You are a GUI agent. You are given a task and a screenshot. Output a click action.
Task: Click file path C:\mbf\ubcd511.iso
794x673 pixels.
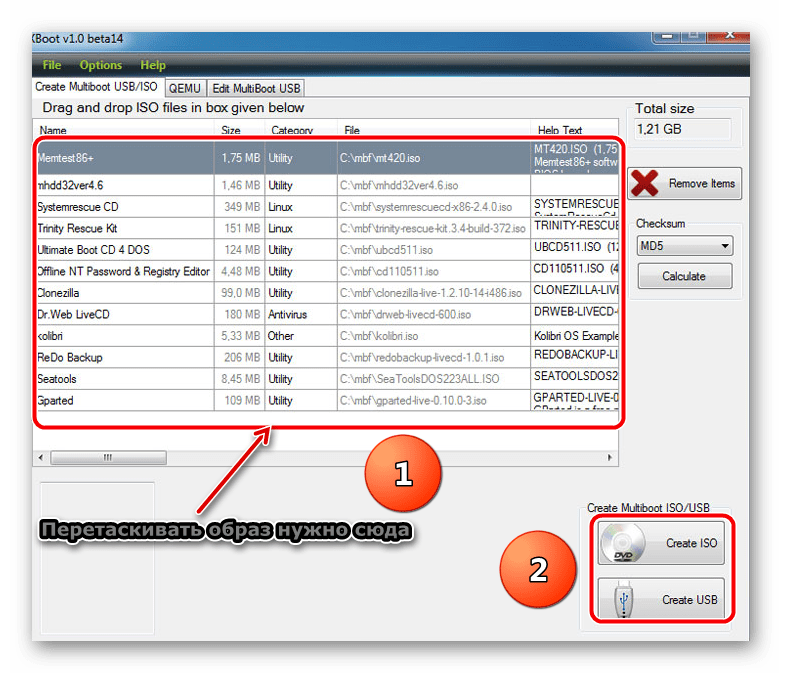click(386, 250)
